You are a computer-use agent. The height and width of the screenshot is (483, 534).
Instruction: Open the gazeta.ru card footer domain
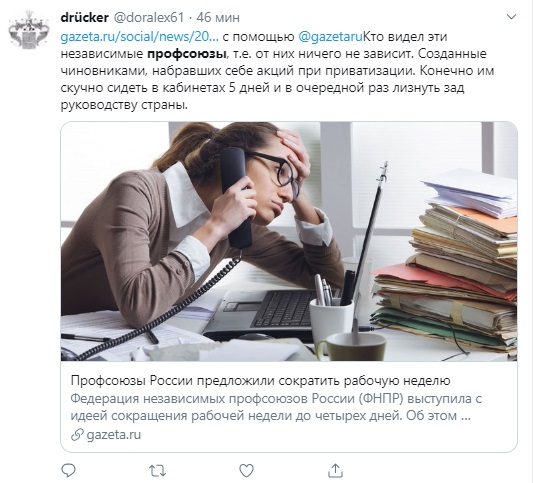point(114,435)
